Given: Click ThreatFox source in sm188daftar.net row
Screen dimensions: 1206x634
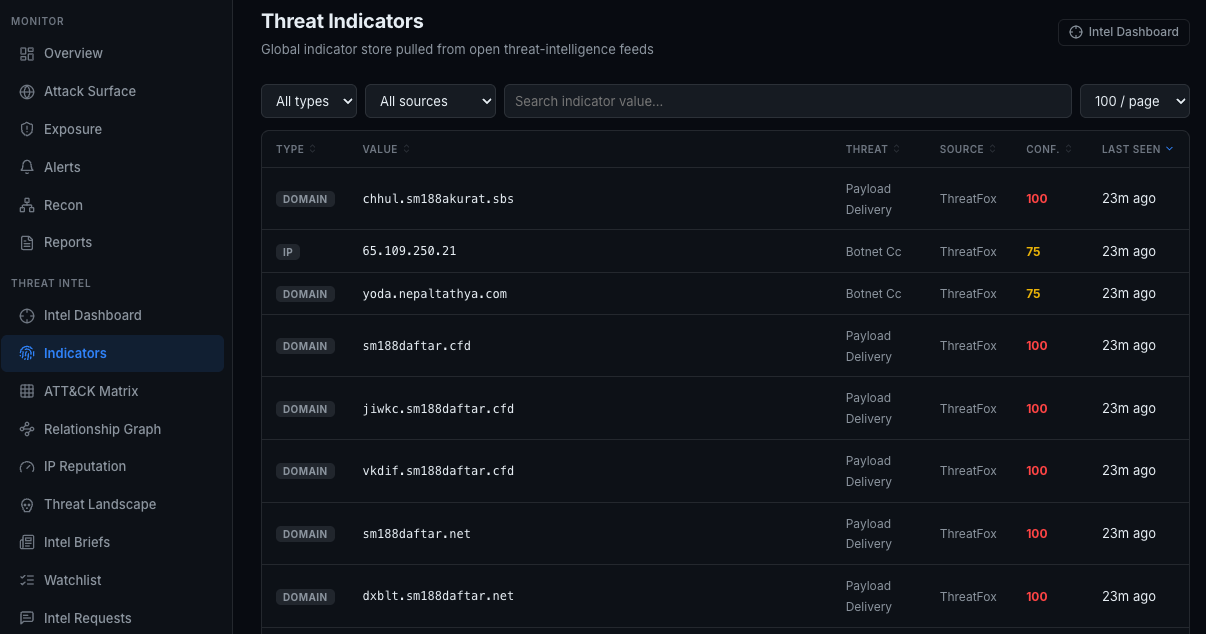Looking at the screenshot, I should point(968,534).
